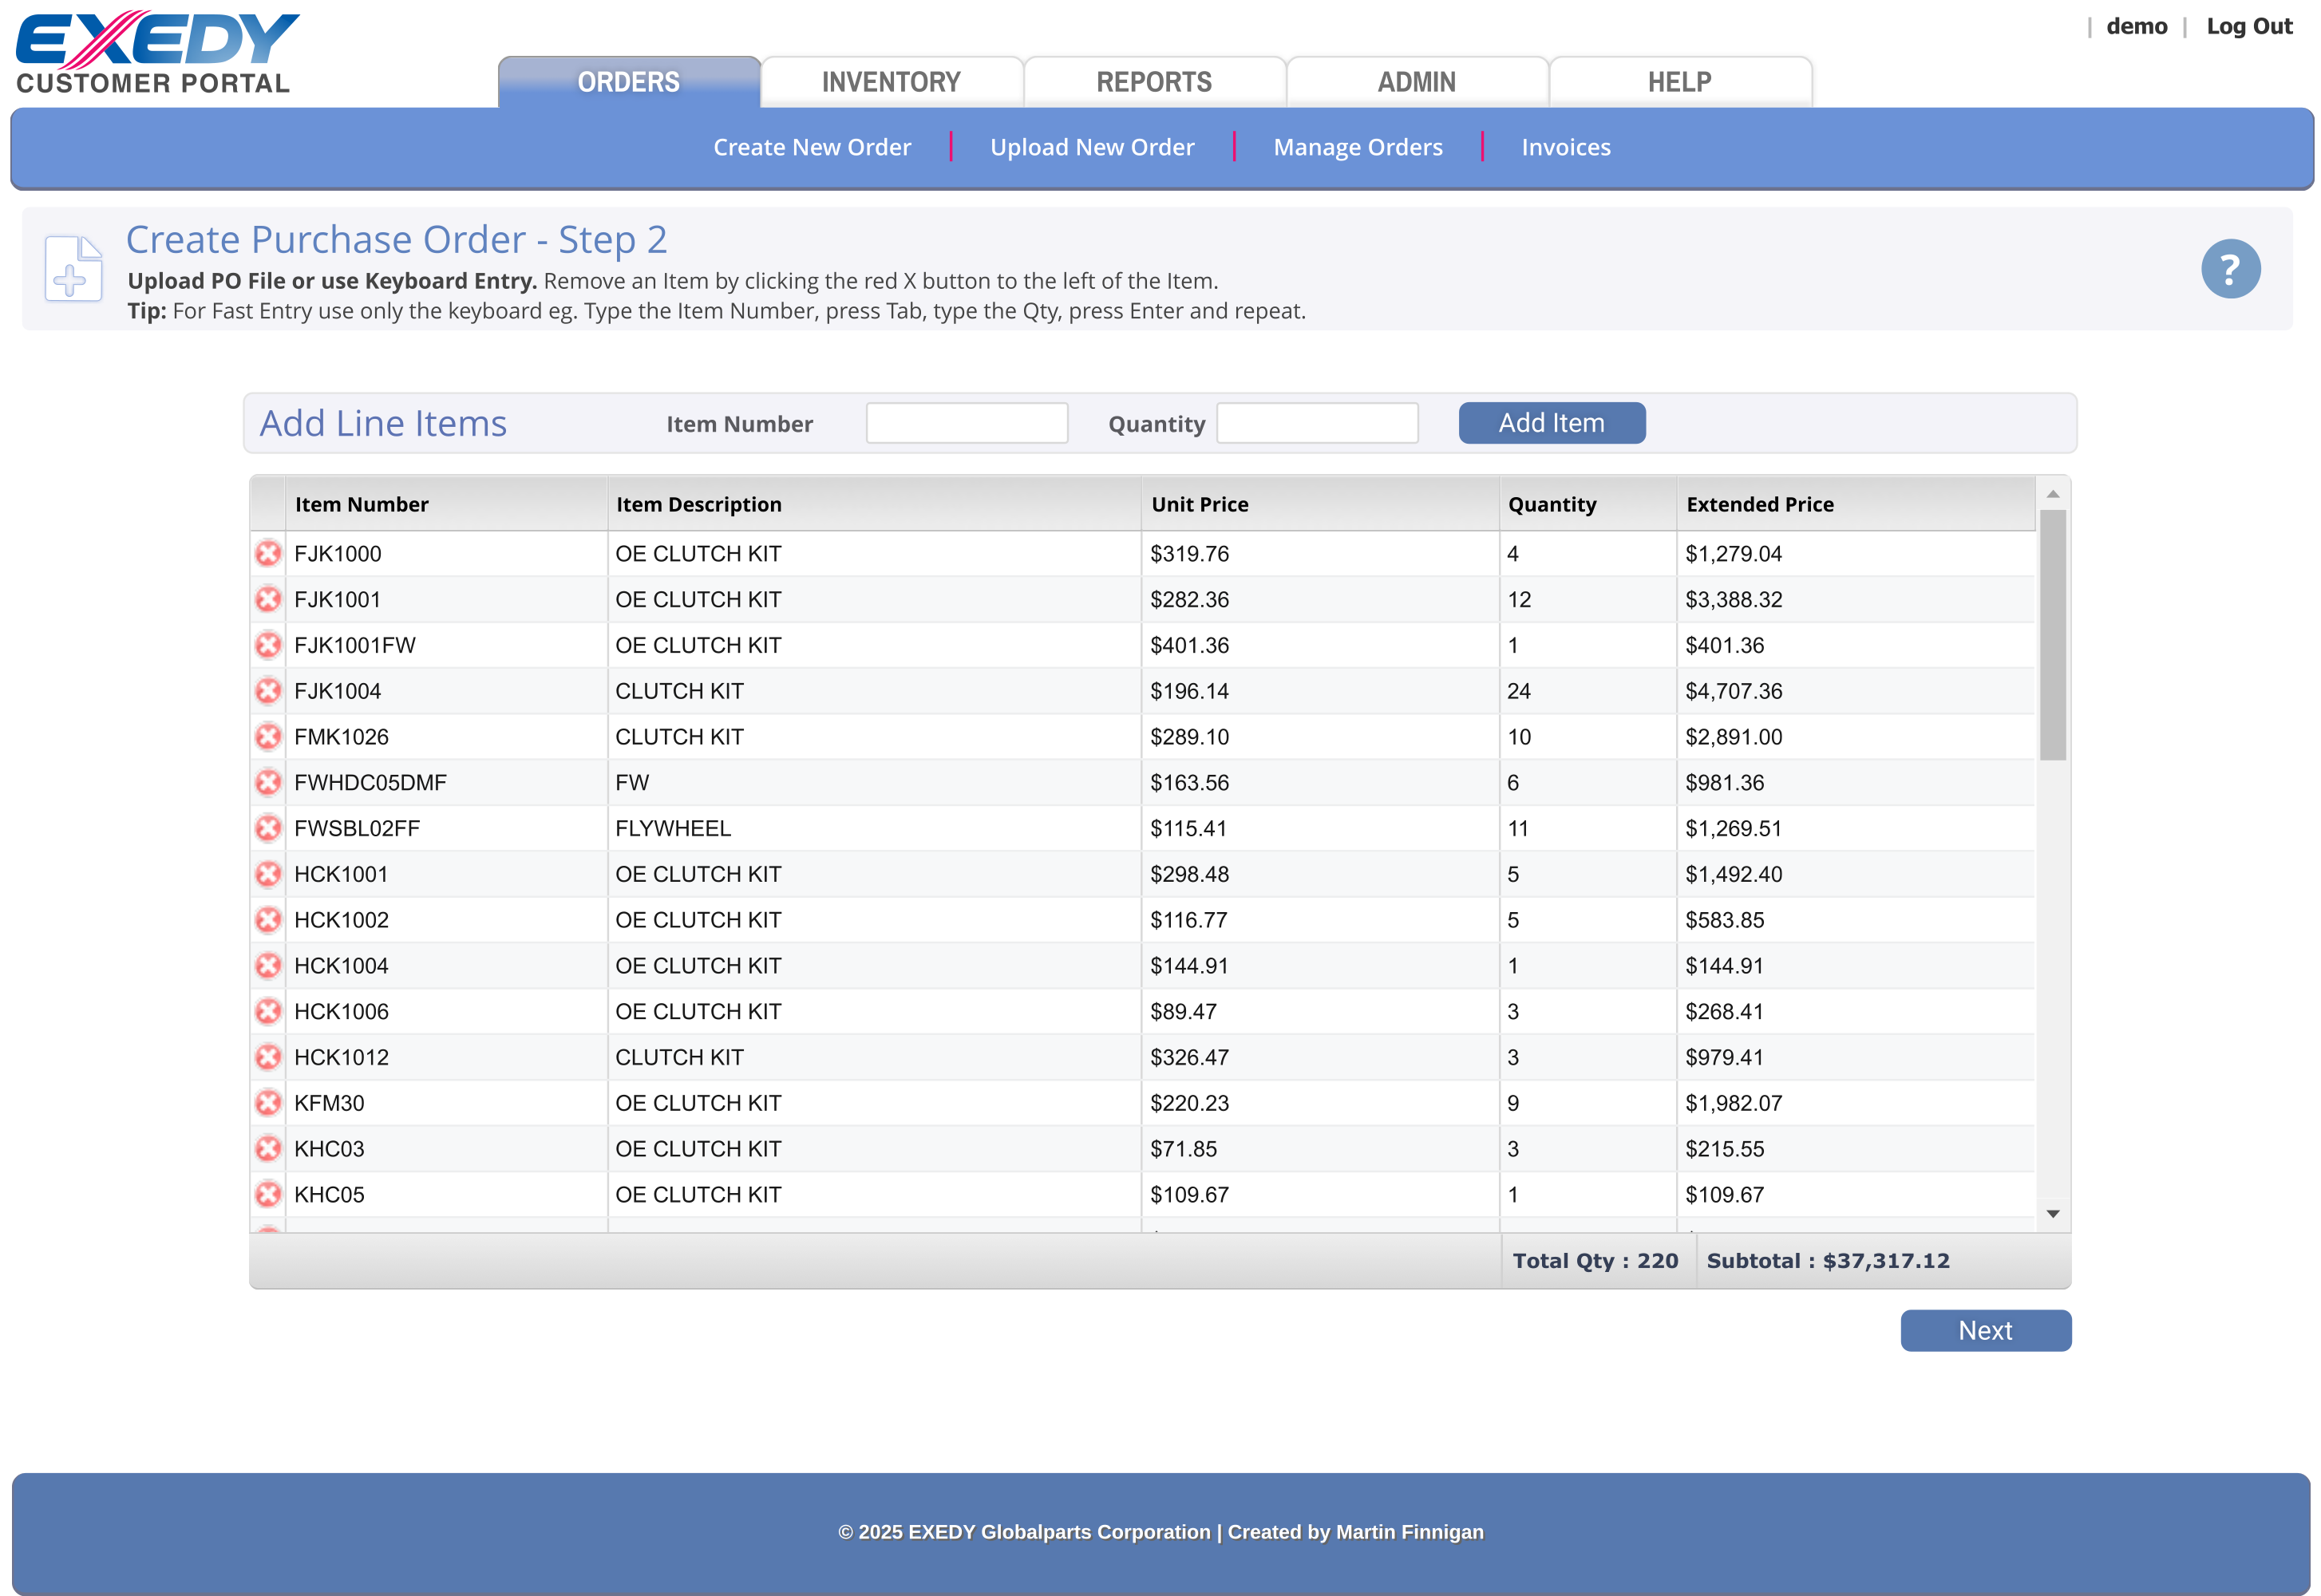Remove item FJK1004 from order
Screen dimensions: 2321x1596
(268, 691)
